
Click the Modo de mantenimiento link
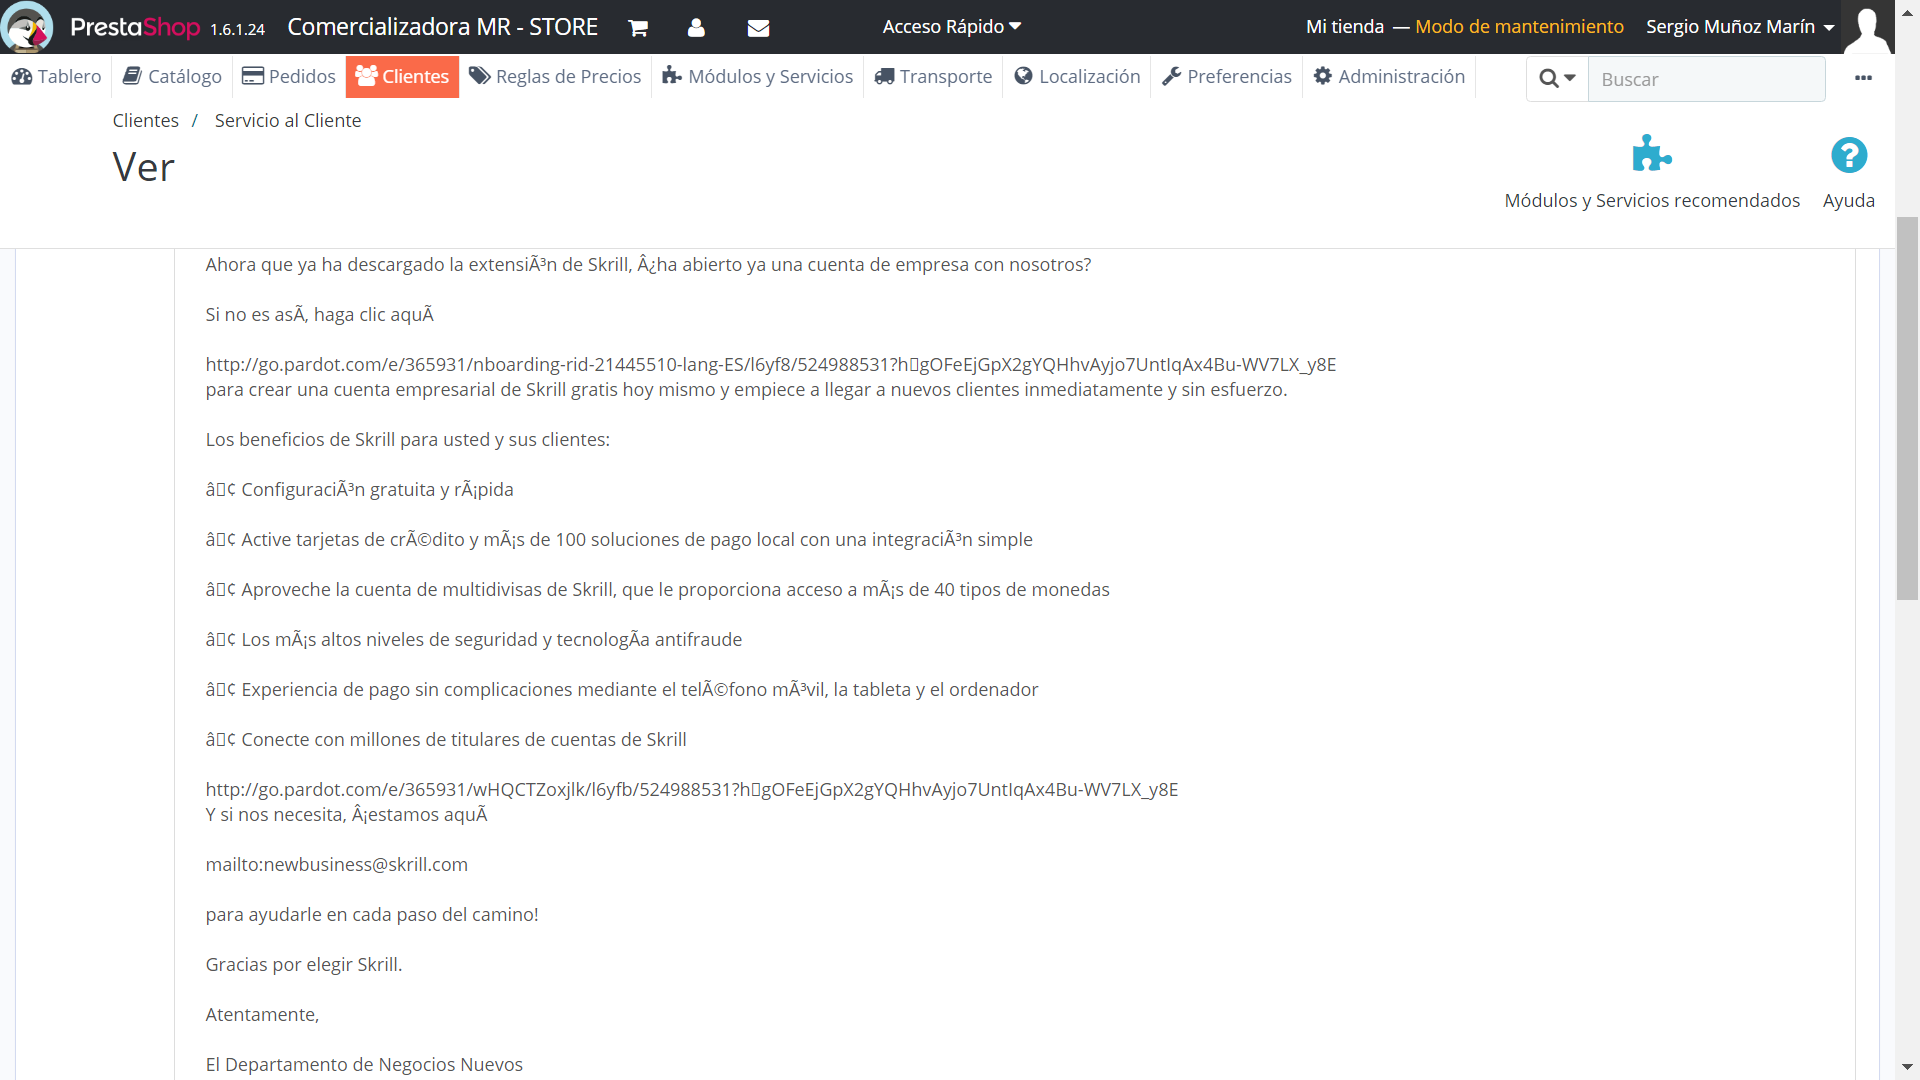(x=1519, y=27)
